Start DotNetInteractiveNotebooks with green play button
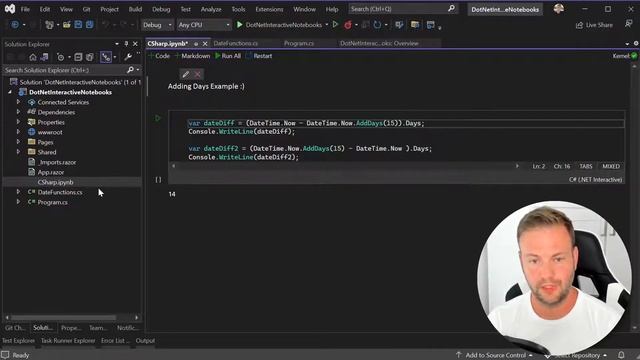This screenshot has height=360, width=640. (240, 25)
